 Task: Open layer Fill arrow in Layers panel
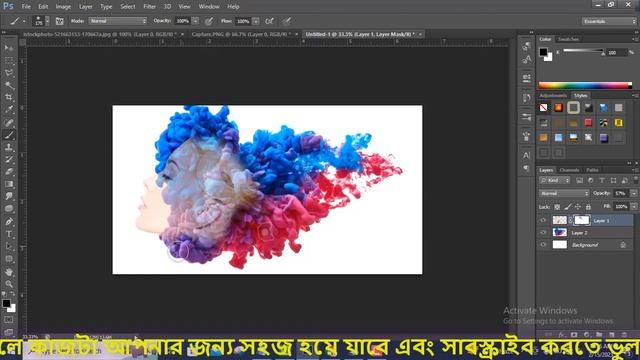[x=633, y=207]
